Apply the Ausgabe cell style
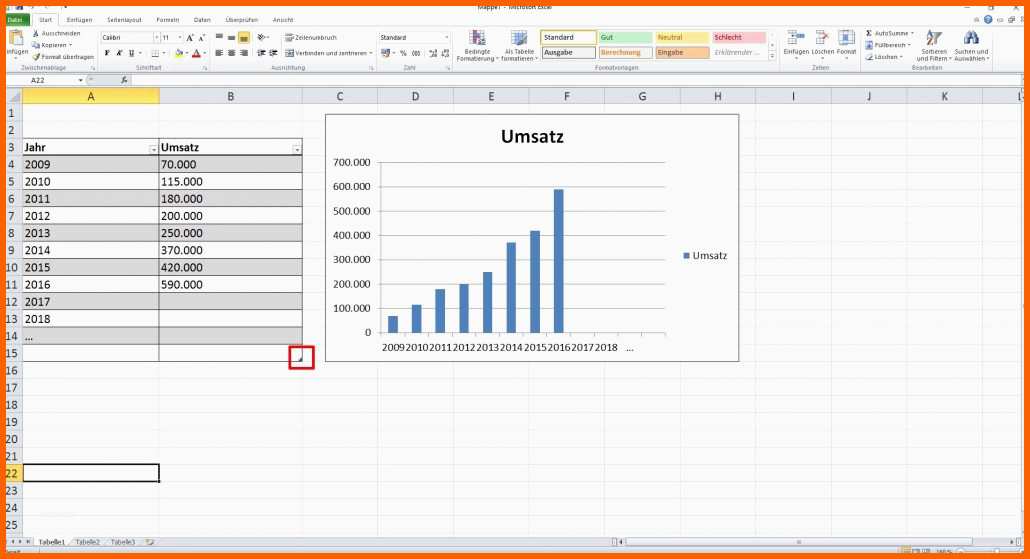Image resolution: width=1030 pixels, height=559 pixels. click(x=569, y=53)
